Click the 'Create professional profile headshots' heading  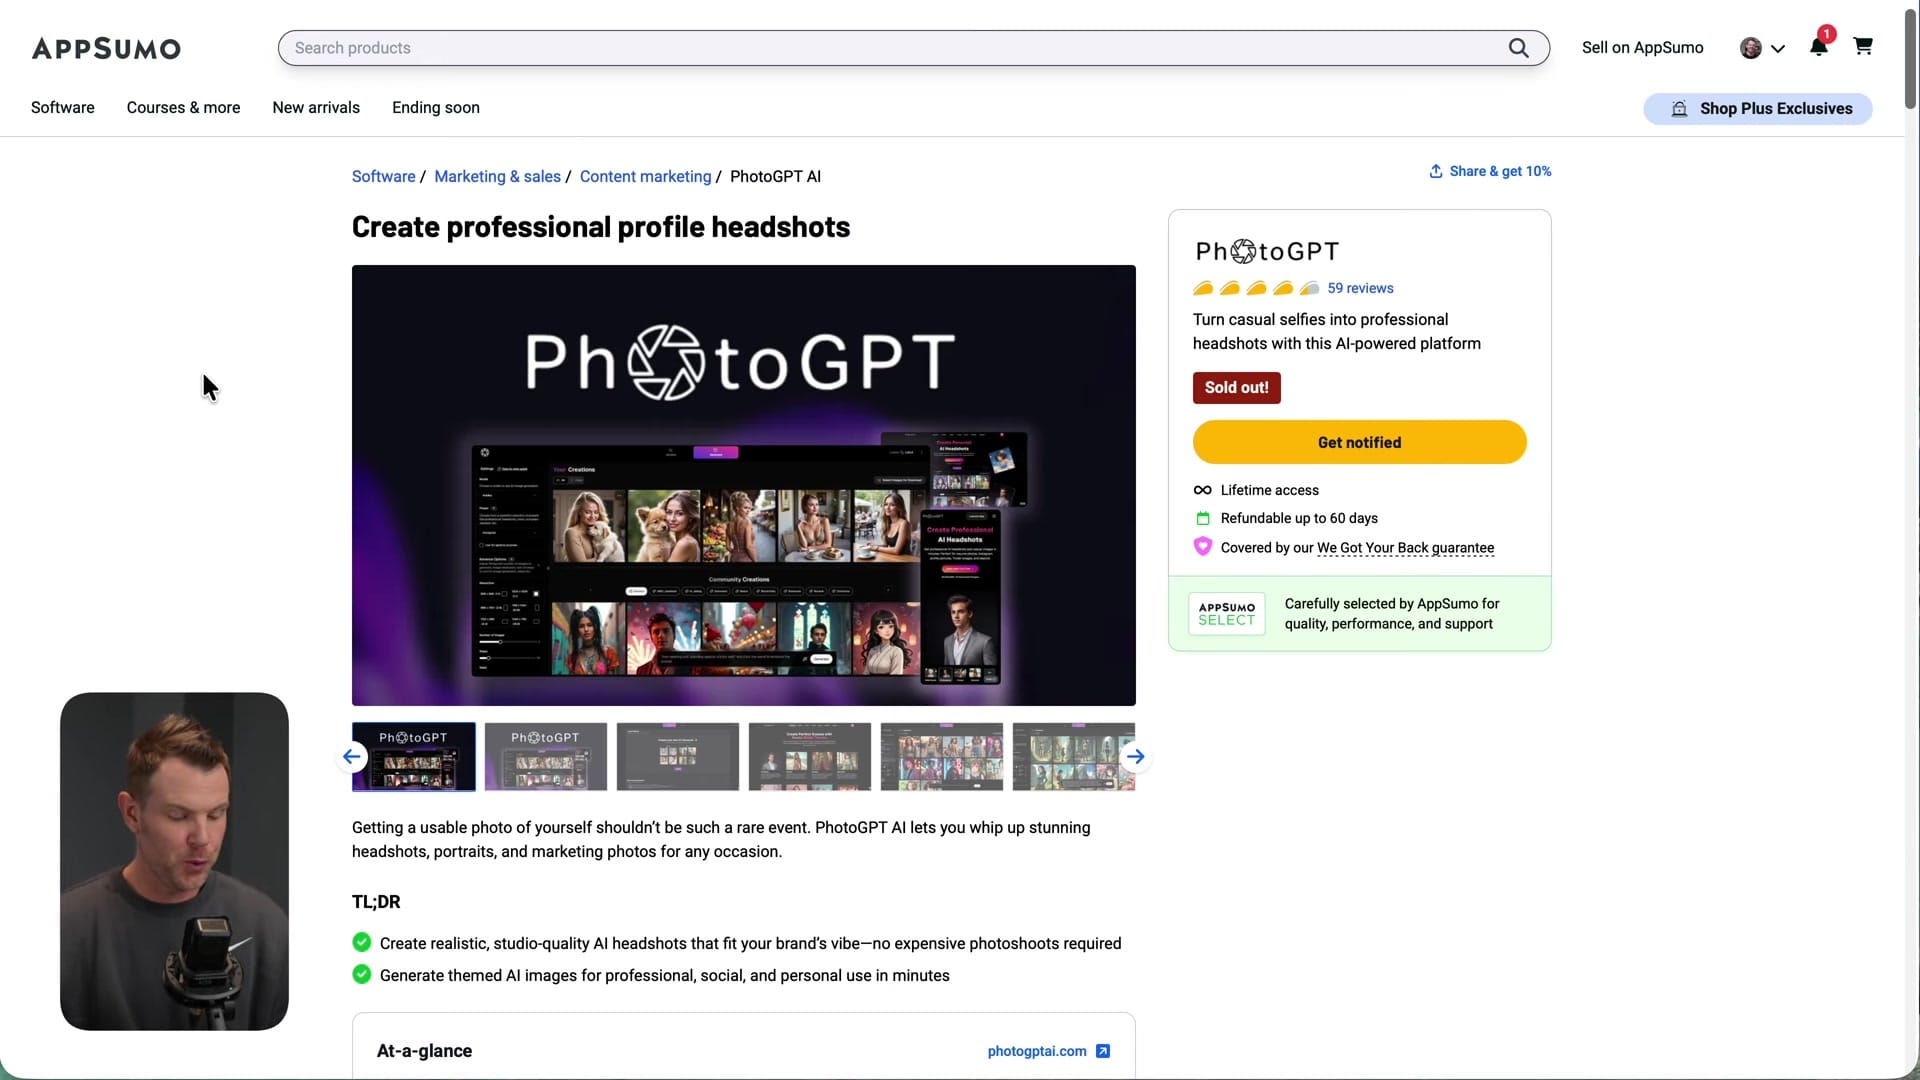point(601,227)
